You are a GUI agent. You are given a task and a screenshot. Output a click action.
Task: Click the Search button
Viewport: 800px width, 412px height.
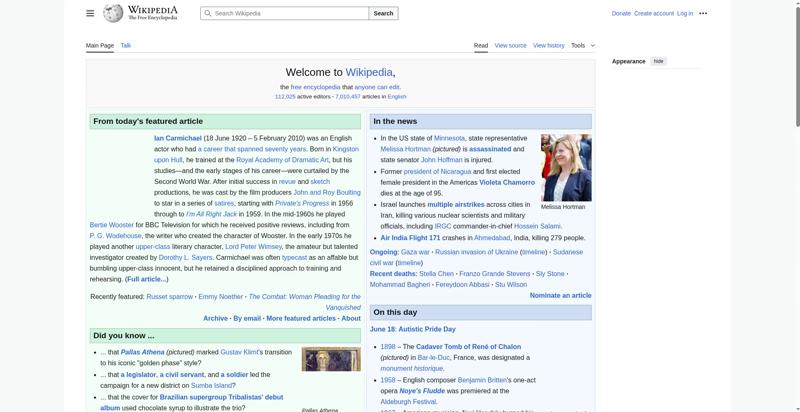pyautogui.click(x=383, y=13)
